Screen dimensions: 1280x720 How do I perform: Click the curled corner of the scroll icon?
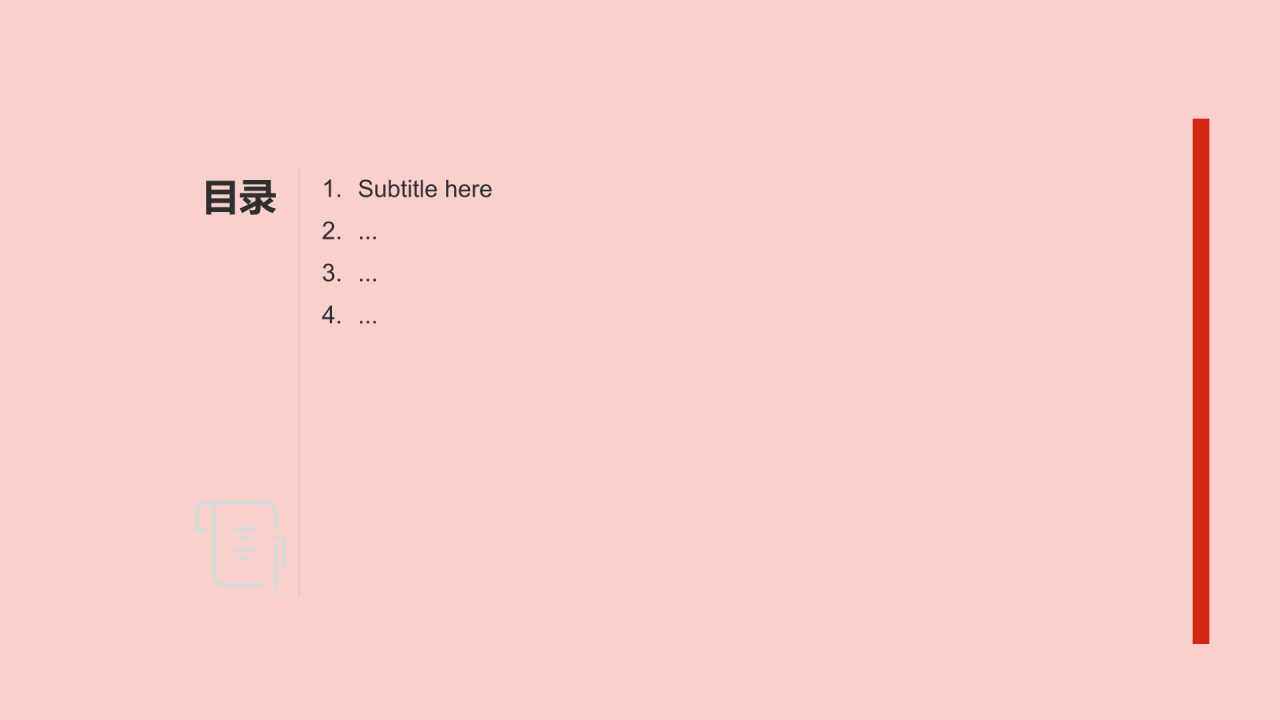tap(203, 517)
